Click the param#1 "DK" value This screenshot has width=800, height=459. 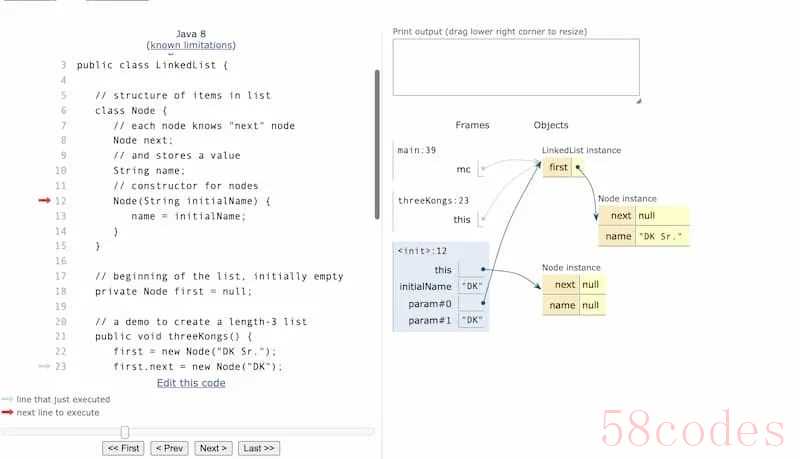point(472,320)
